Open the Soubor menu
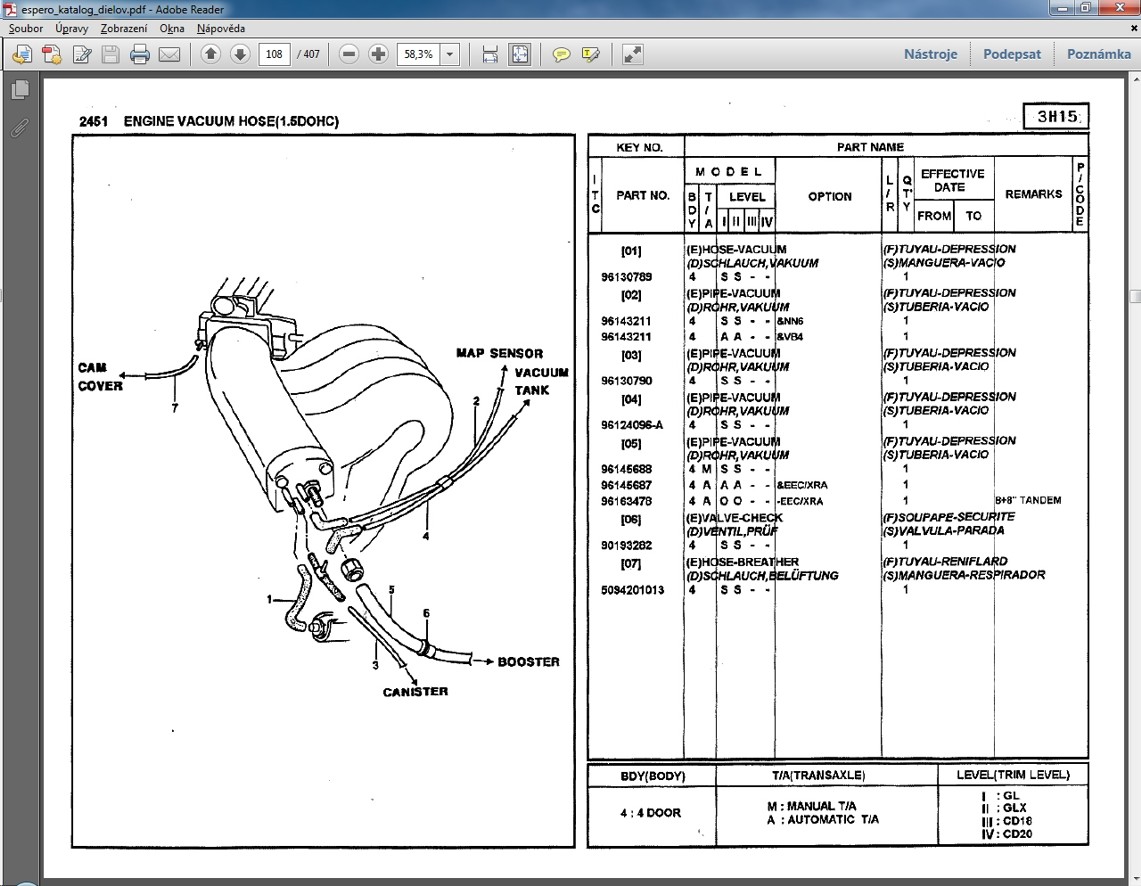 (26, 29)
